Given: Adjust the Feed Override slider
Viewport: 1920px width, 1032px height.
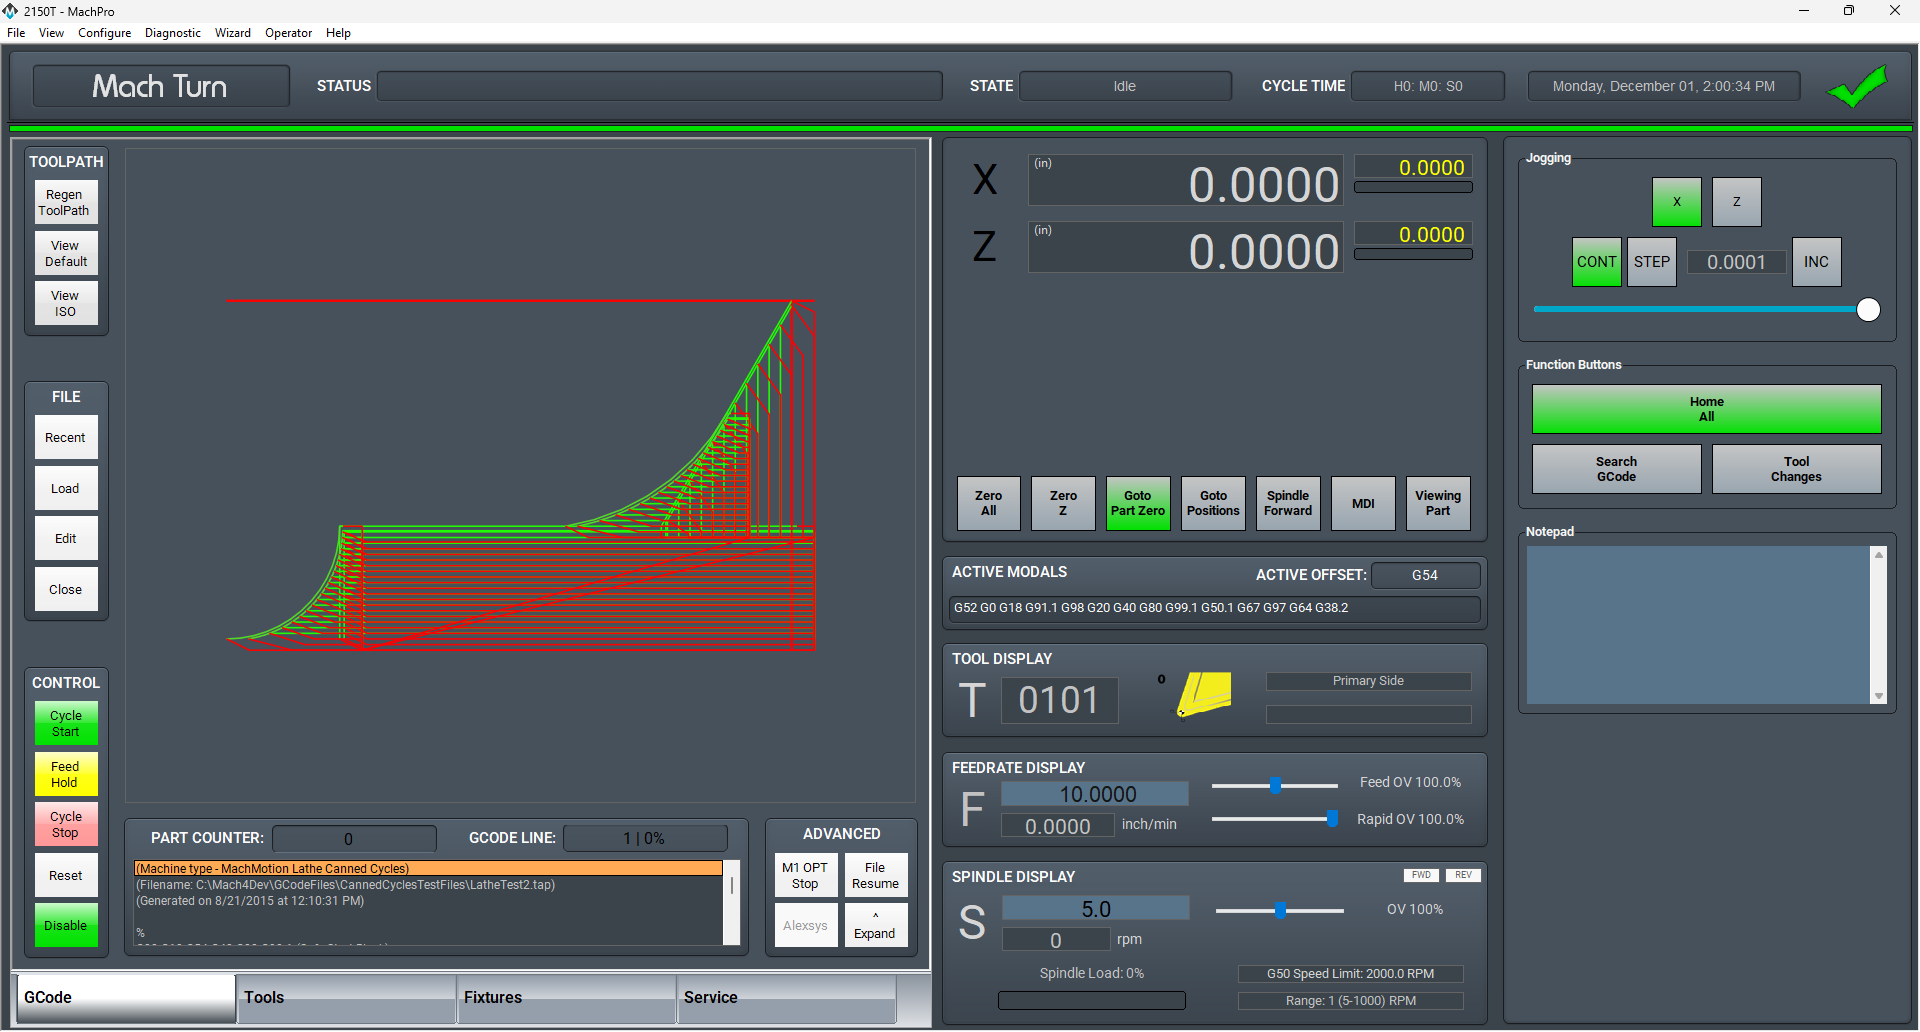Looking at the screenshot, I should point(1275,786).
